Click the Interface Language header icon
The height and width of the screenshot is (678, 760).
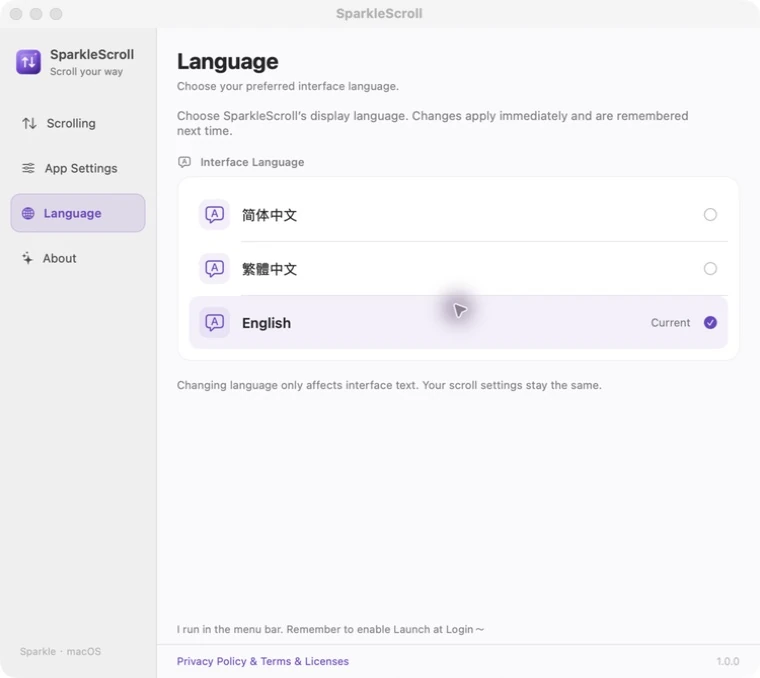(x=184, y=162)
